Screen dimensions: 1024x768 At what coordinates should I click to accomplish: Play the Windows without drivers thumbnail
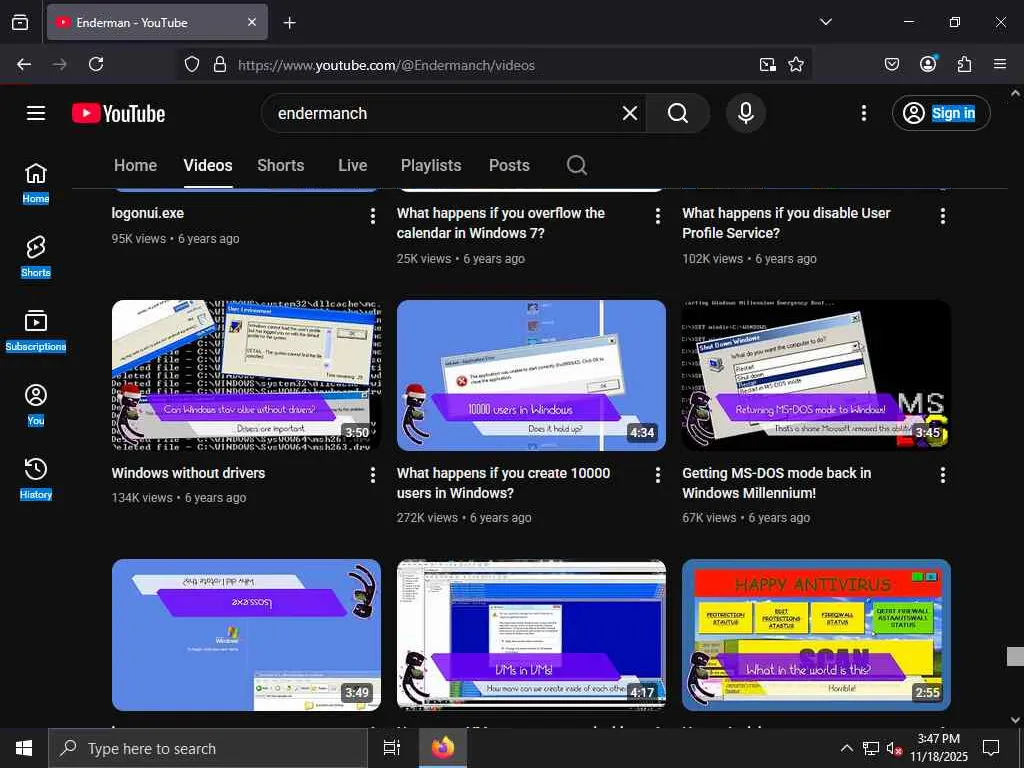[x=246, y=376]
